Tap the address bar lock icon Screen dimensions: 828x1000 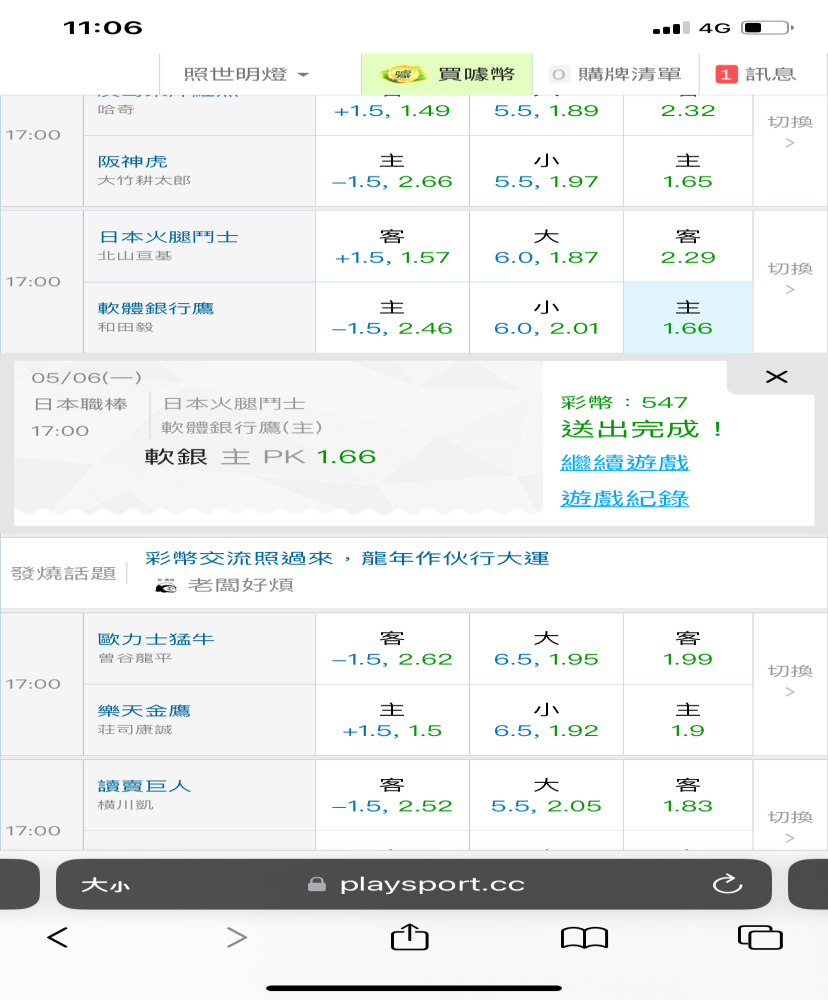coord(317,884)
